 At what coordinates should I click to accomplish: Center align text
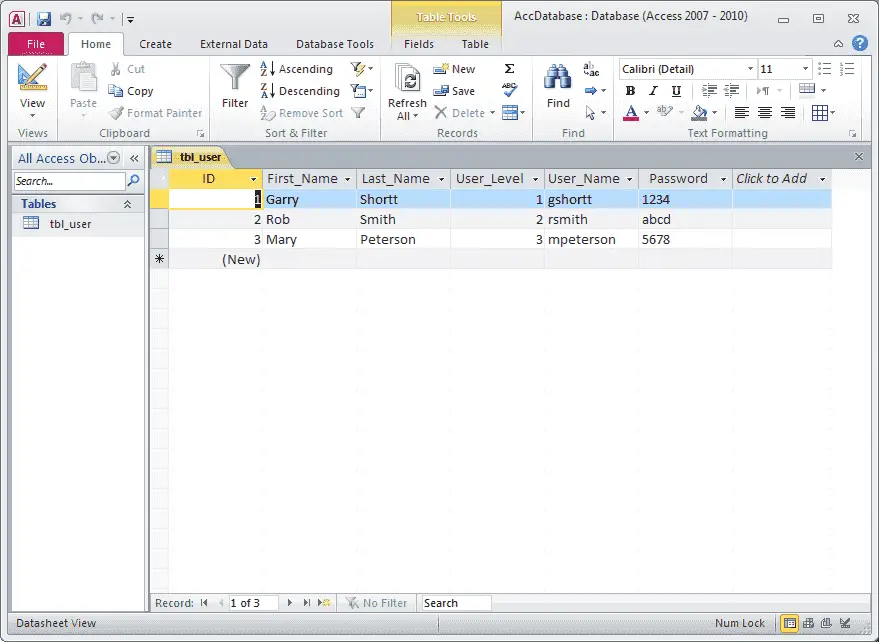[x=765, y=113]
